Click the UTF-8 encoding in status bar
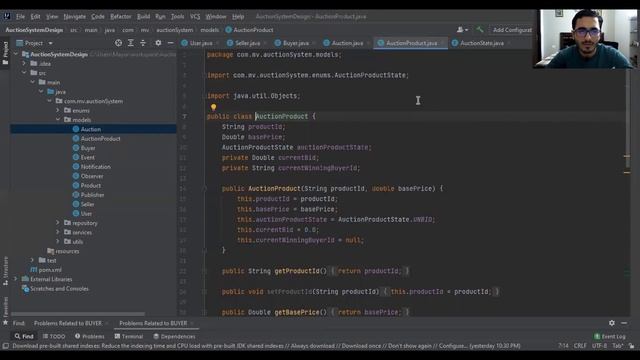The image size is (640, 360). pos(599,346)
